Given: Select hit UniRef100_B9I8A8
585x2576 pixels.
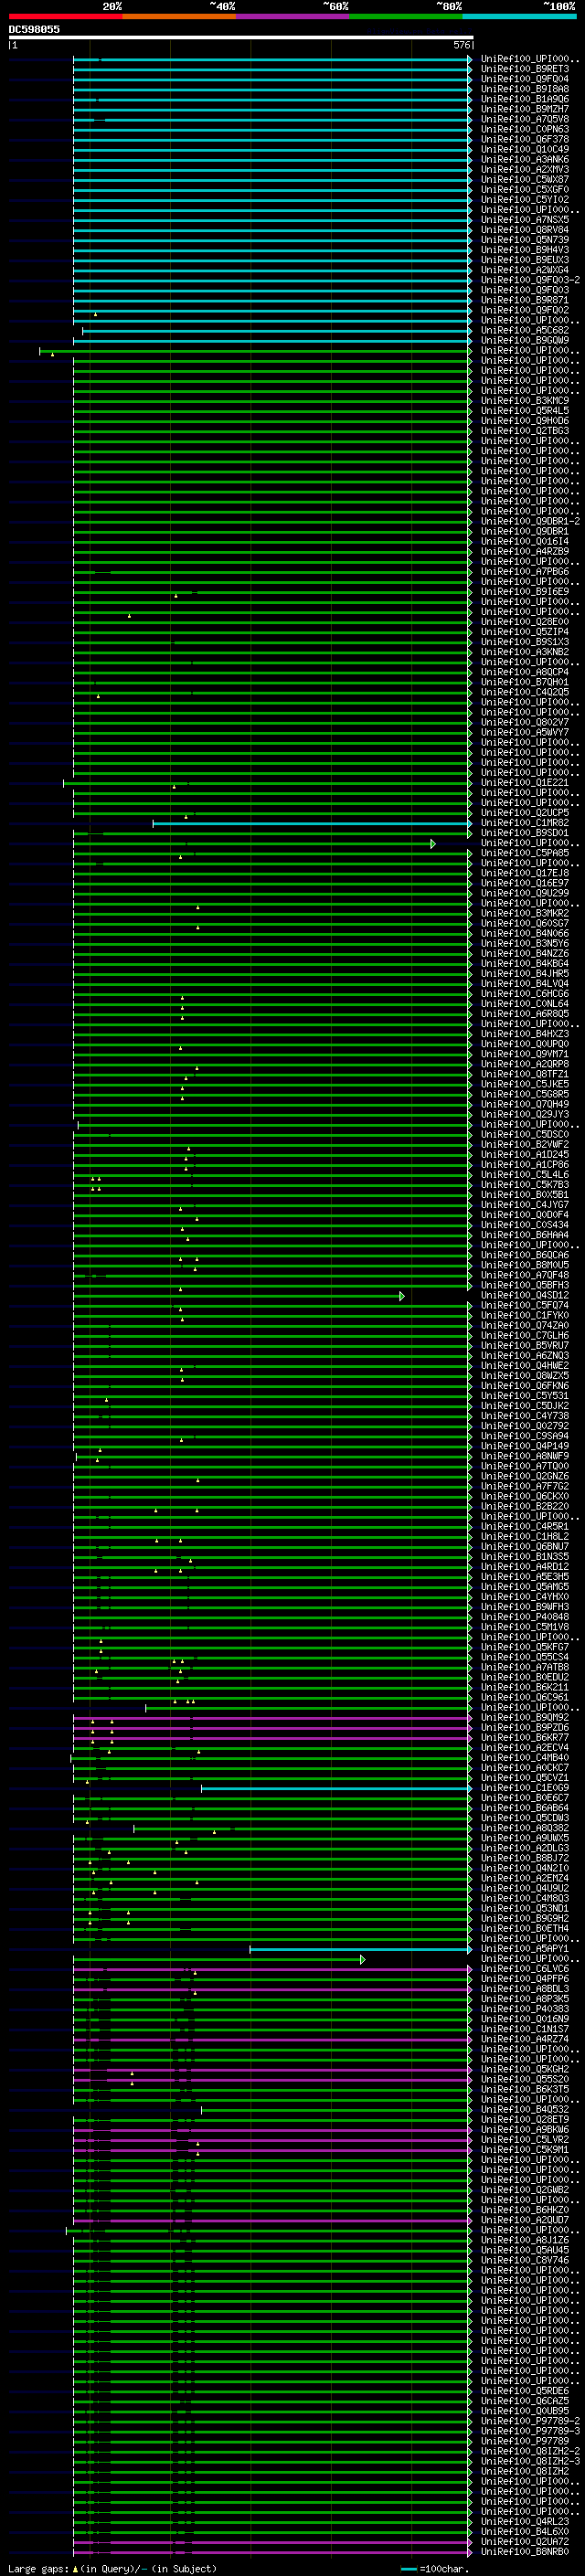Looking at the screenshot, I should coord(525,89).
